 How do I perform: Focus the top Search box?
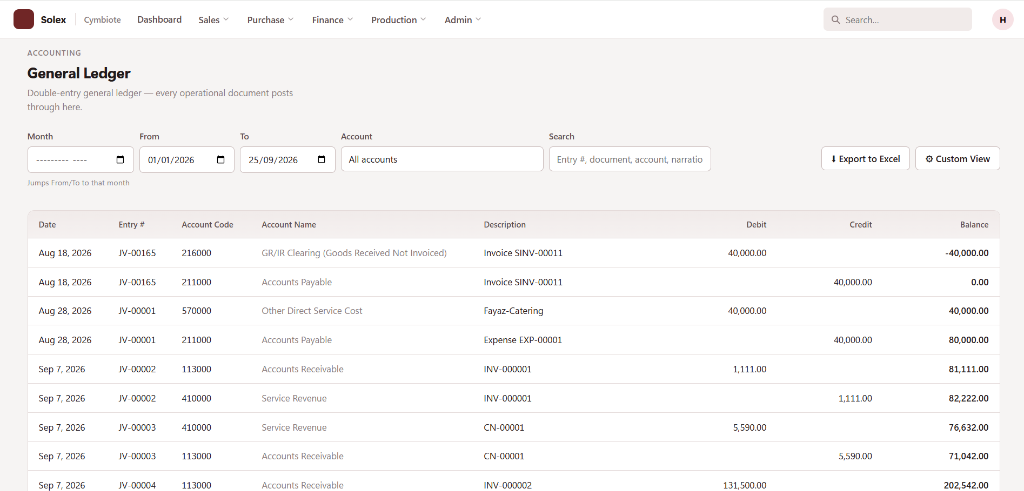coord(897,20)
